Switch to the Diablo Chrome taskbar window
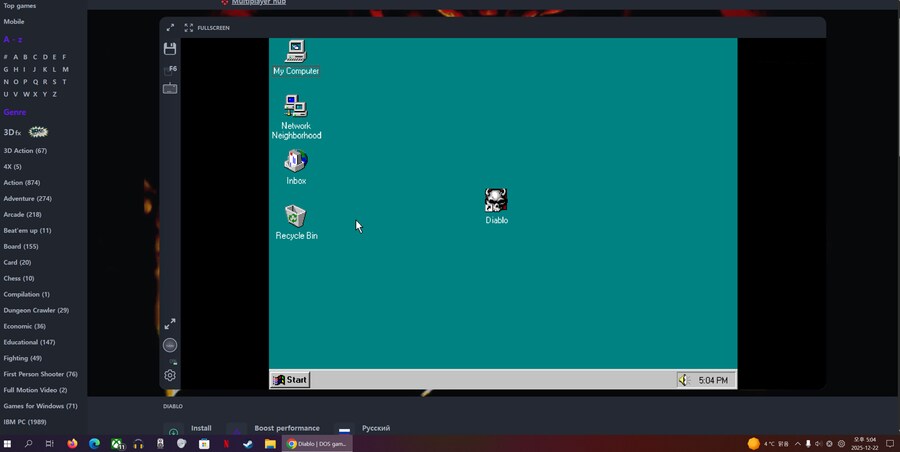This screenshot has height=452, width=900. coord(318,444)
